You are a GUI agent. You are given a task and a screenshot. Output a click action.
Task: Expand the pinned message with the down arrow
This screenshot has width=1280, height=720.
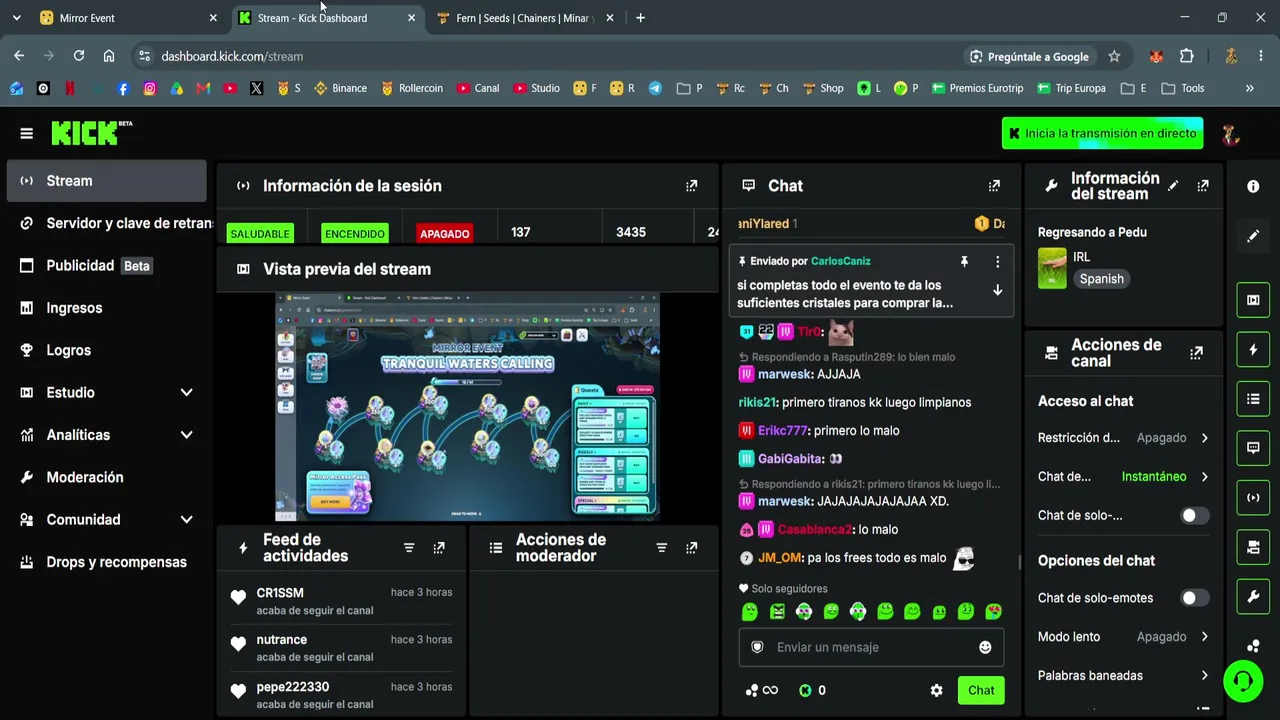click(997, 290)
